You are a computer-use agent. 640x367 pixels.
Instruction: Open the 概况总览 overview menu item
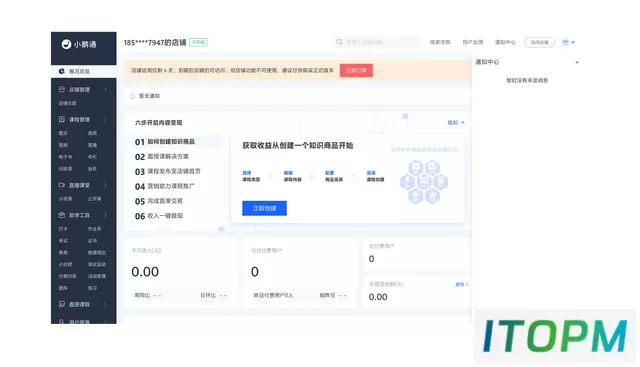(84, 71)
